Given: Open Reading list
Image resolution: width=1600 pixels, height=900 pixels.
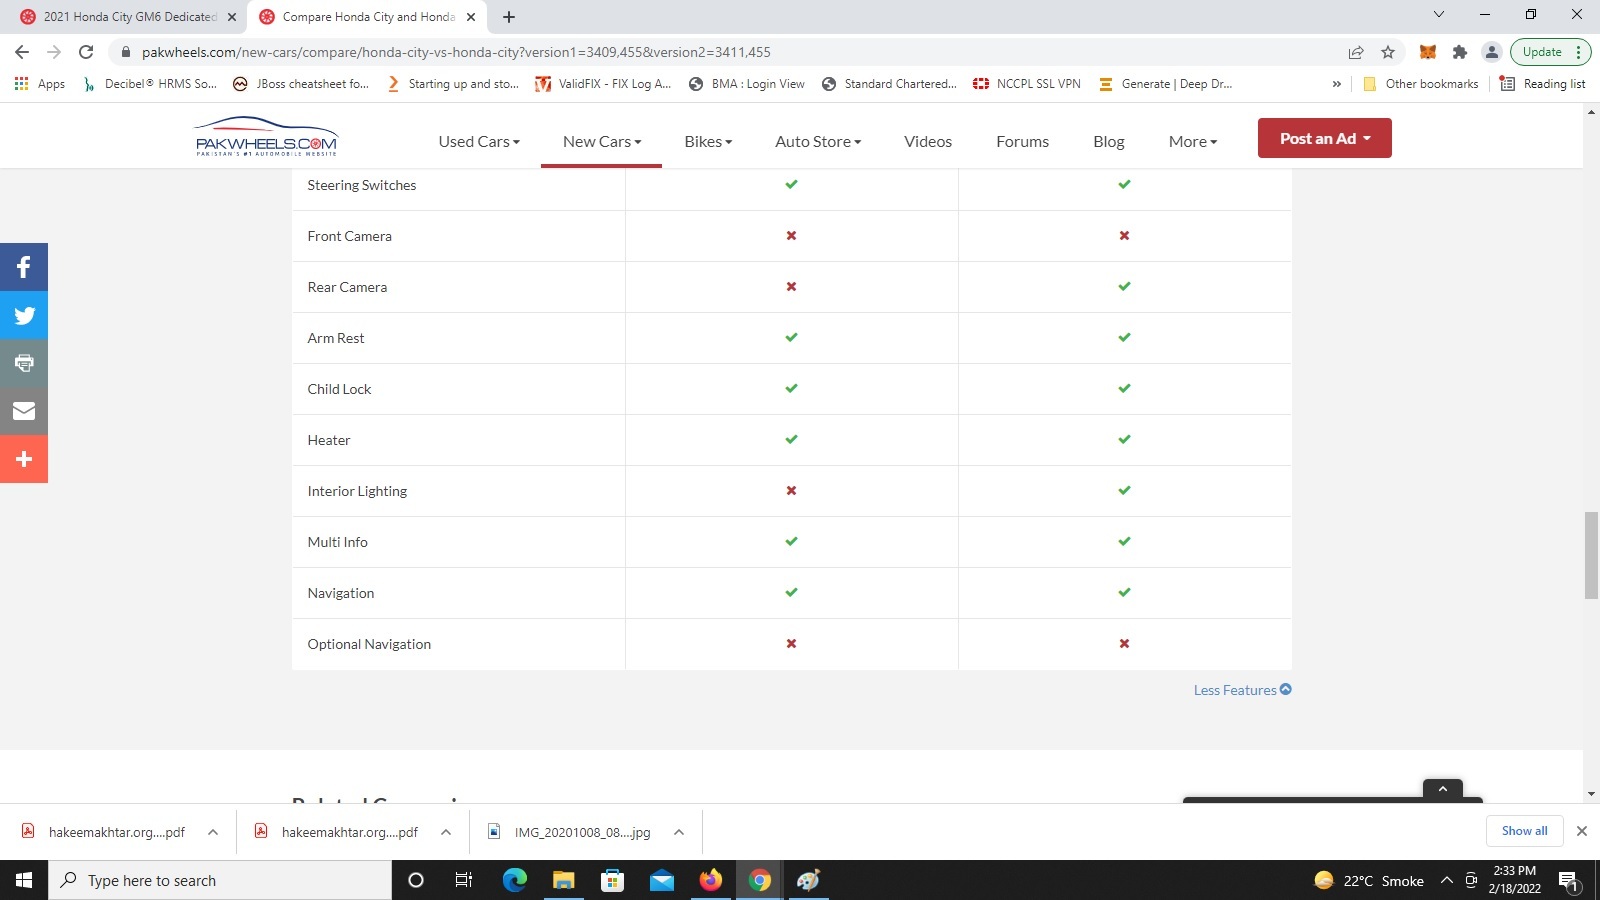Looking at the screenshot, I should tap(1543, 84).
